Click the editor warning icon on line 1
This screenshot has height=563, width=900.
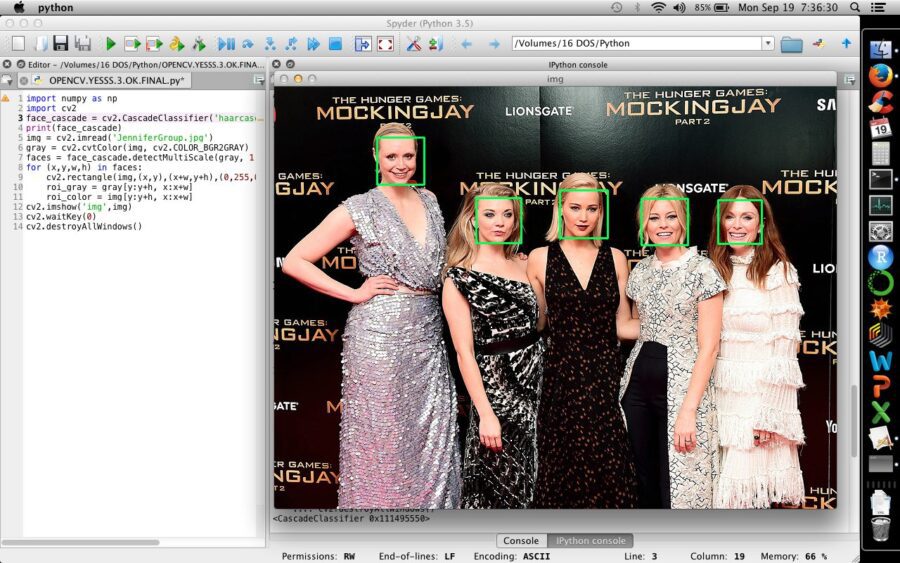tap(5, 98)
